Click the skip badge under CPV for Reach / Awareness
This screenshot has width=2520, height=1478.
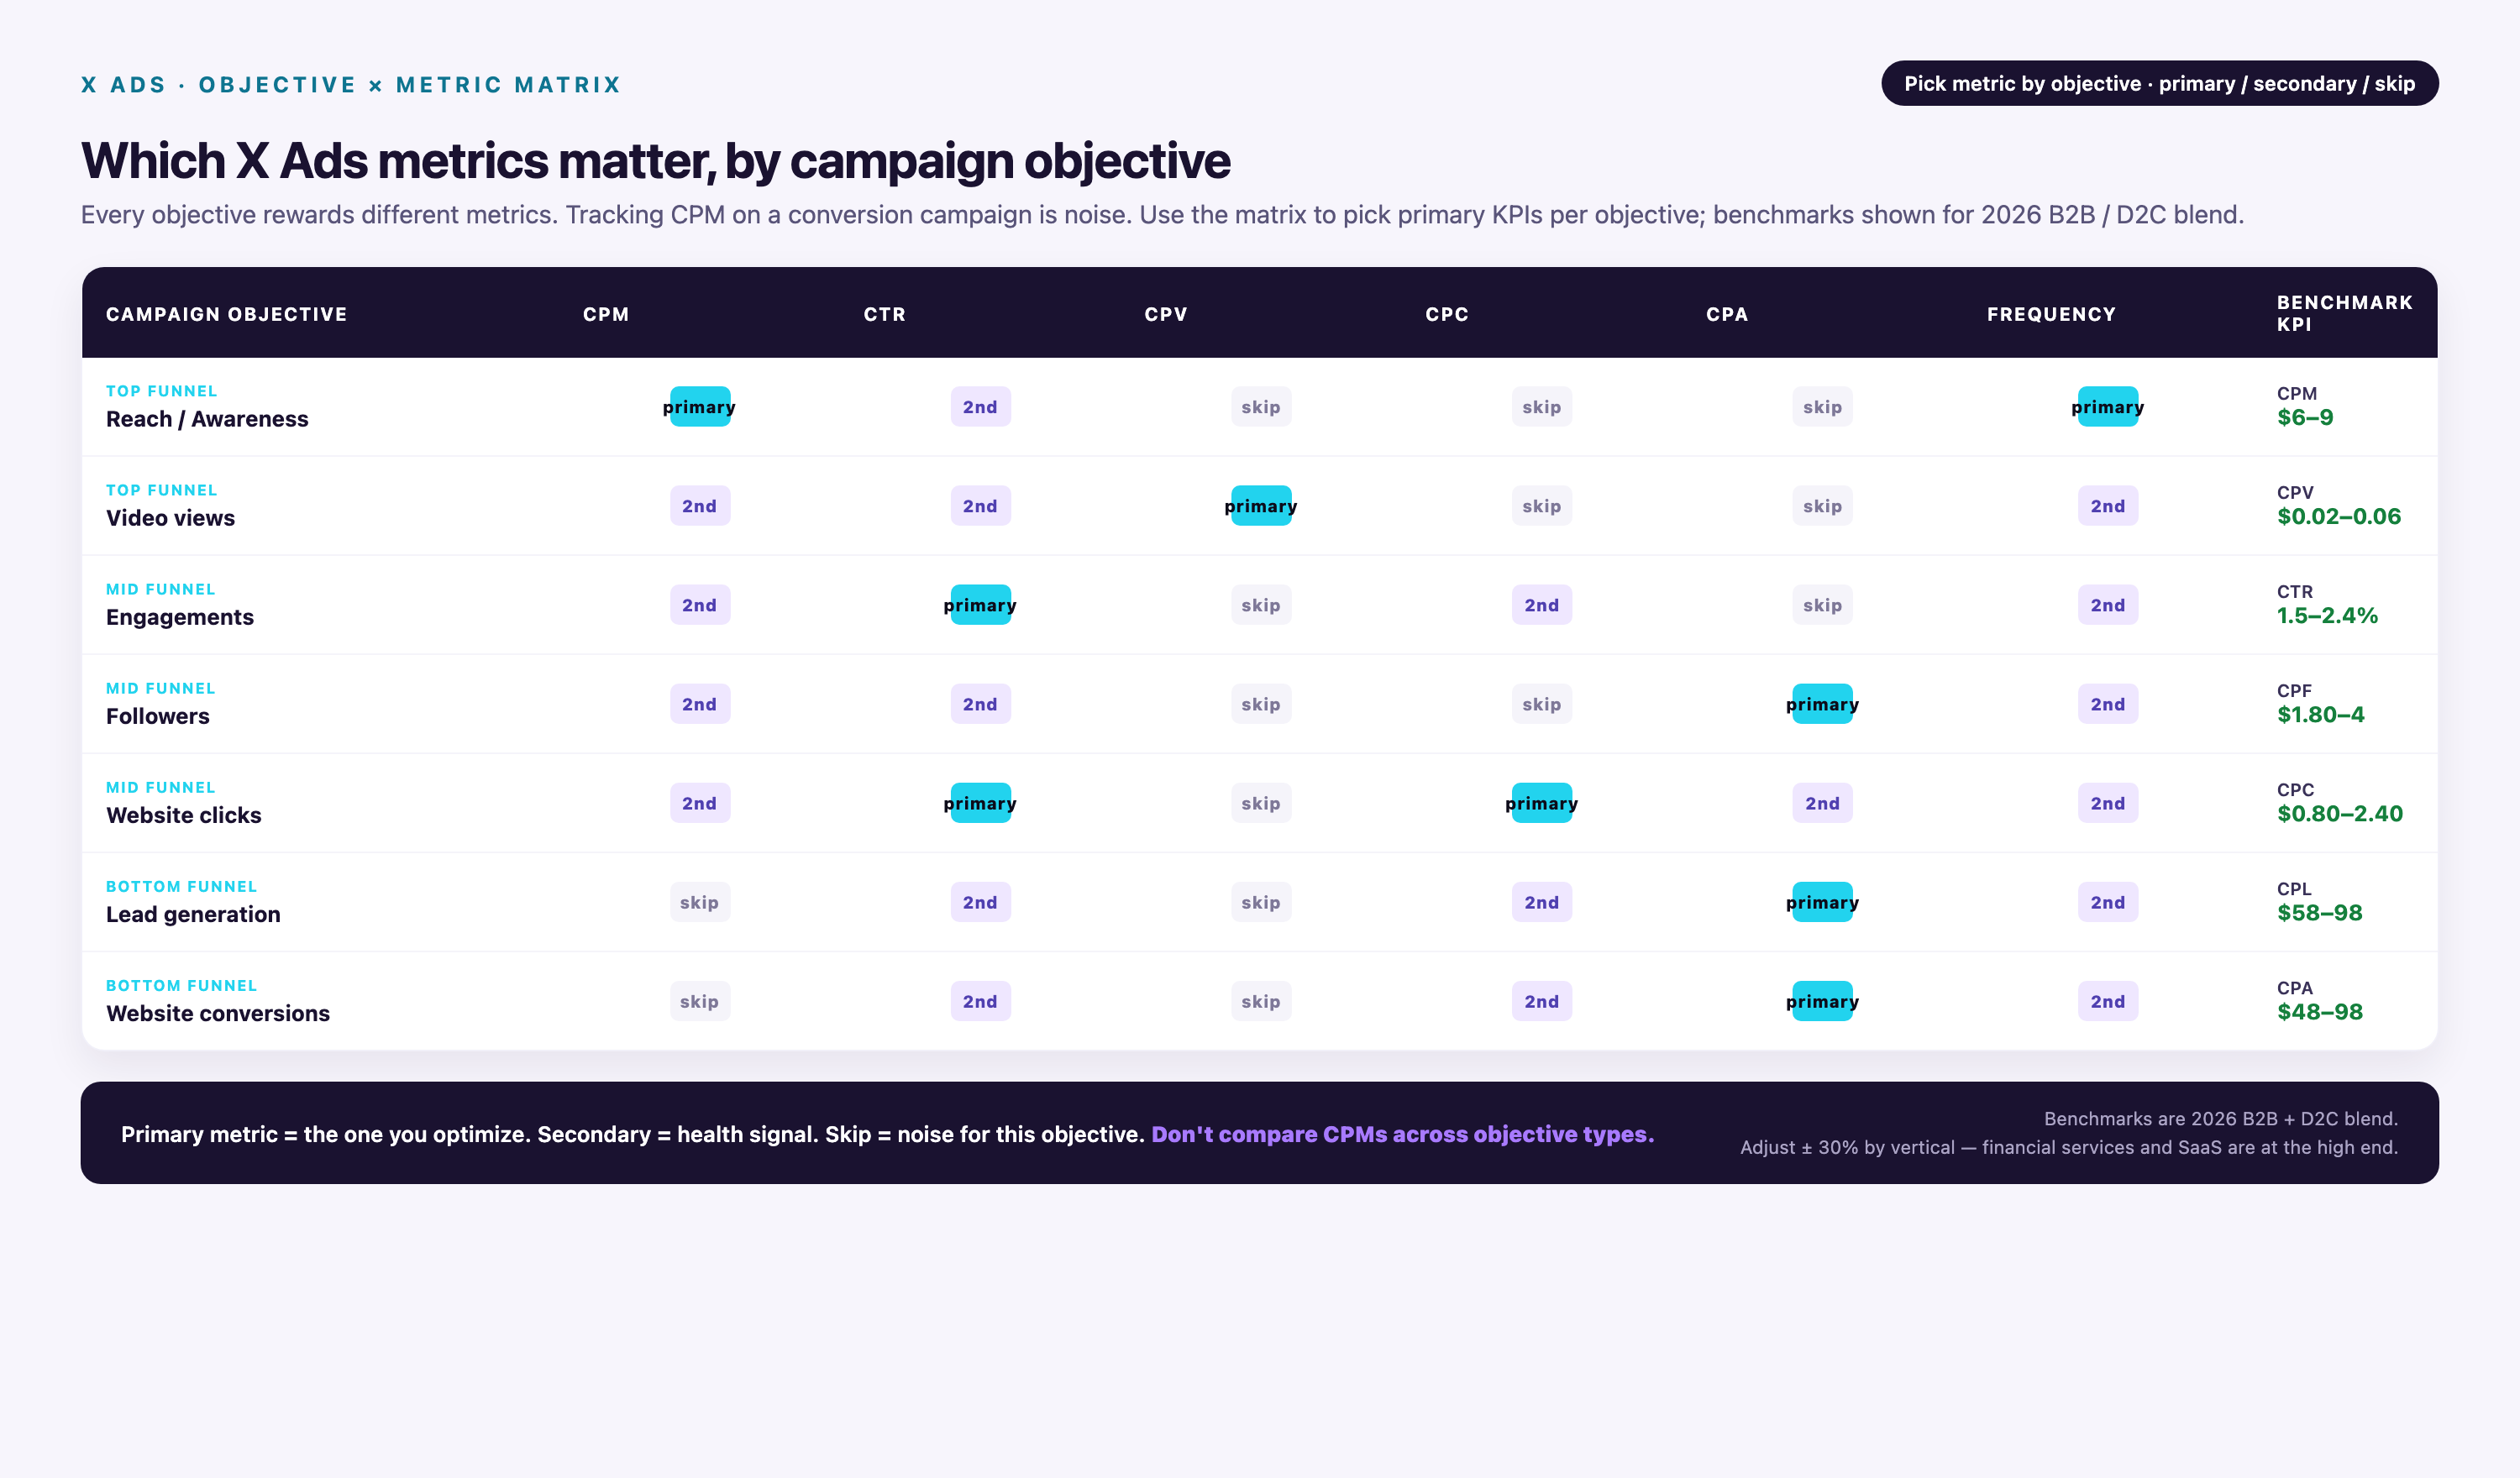tap(1261, 407)
